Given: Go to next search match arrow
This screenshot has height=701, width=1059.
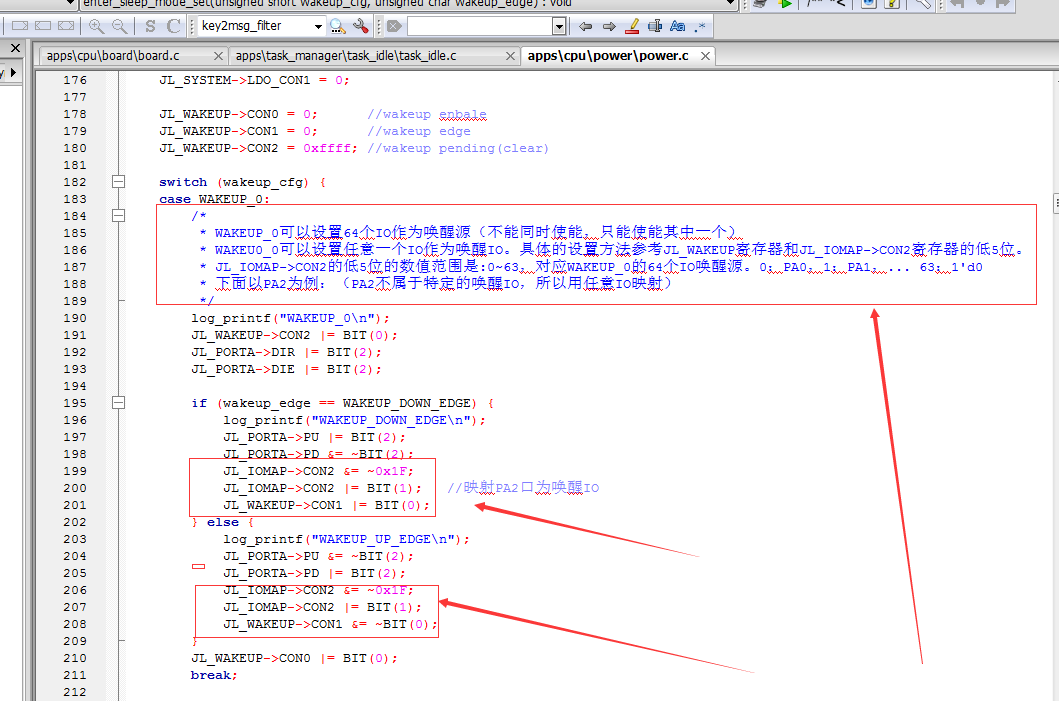Looking at the screenshot, I should coord(609,26).
